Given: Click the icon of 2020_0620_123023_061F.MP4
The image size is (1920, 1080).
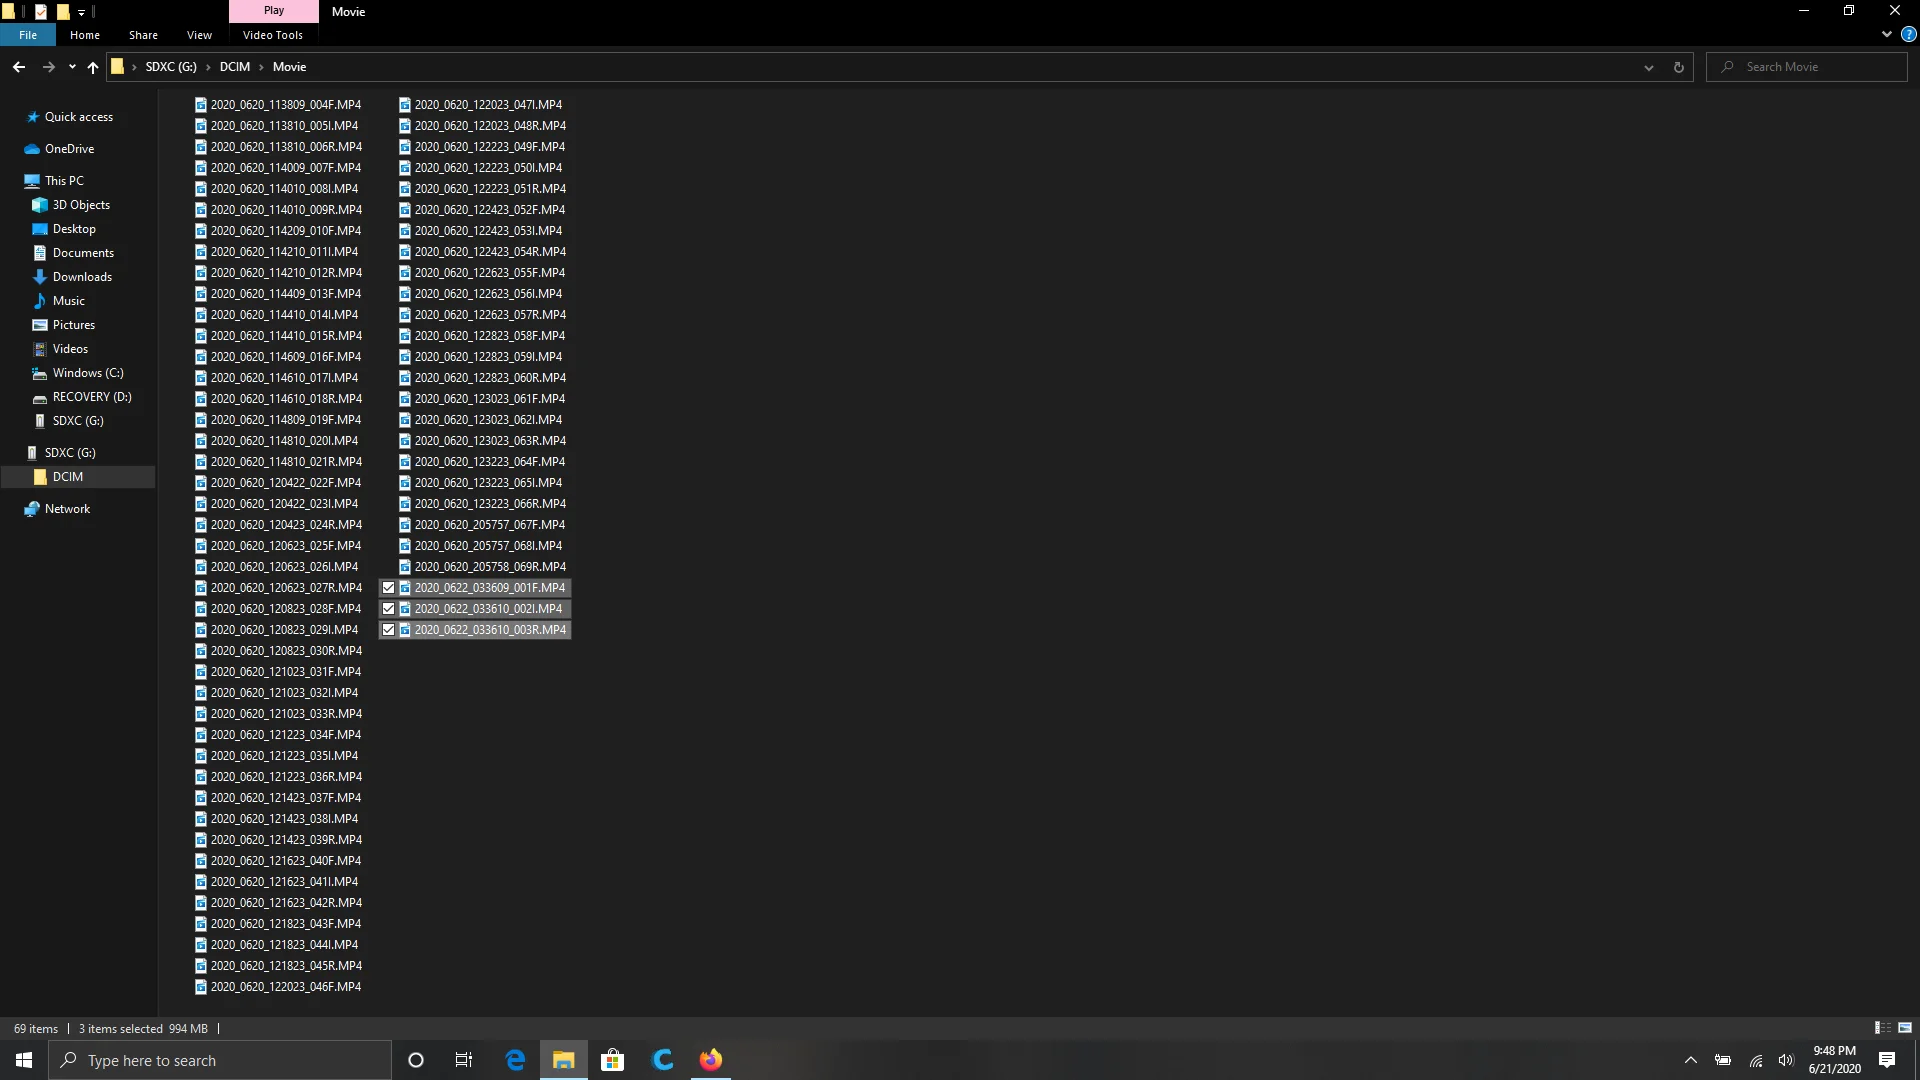Looking at the screenshot, I should pos(405,399).
